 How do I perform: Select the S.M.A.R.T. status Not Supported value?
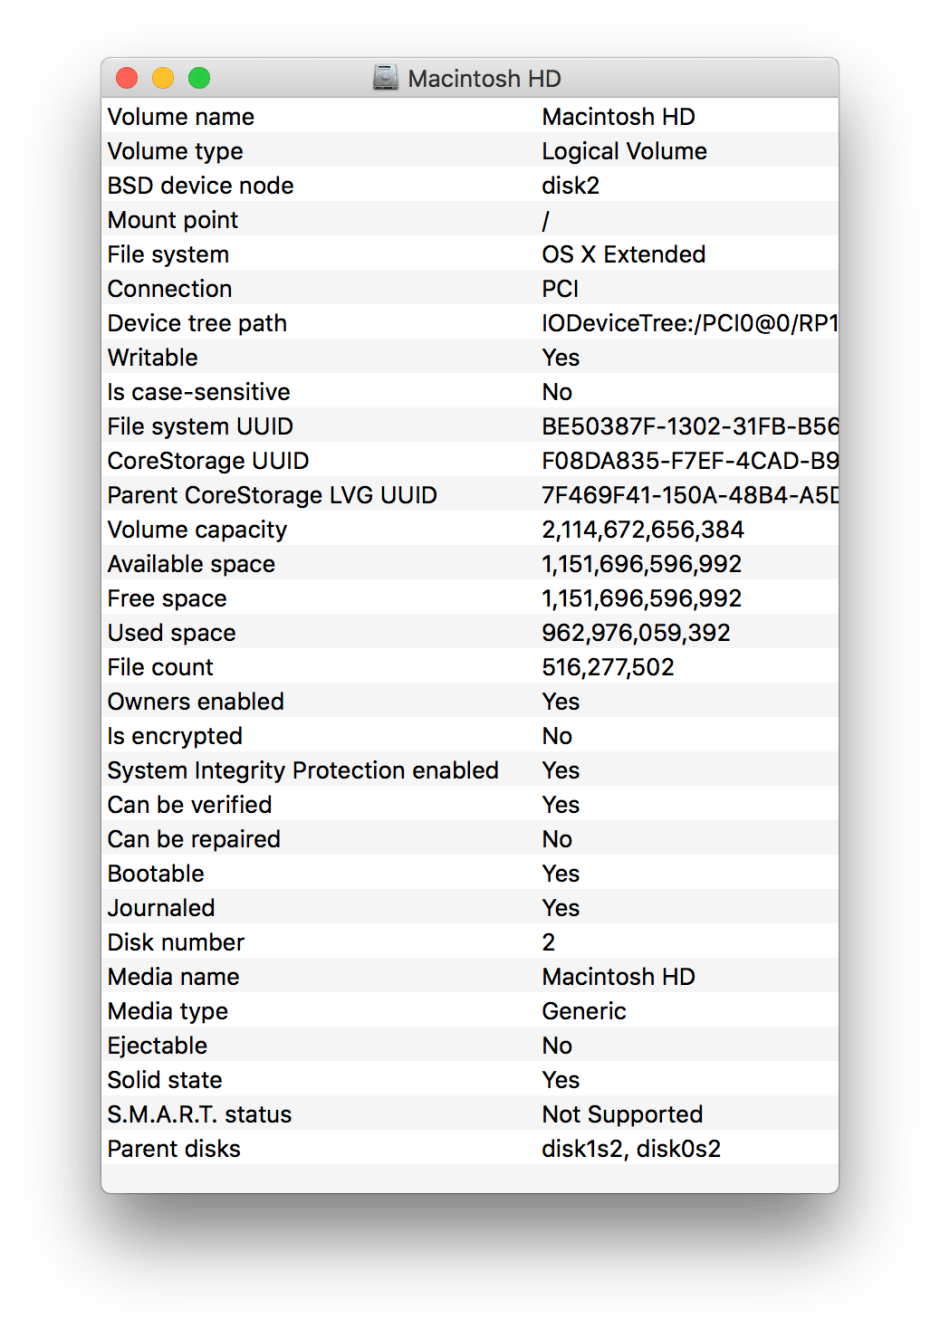(x=622, y=1114)
